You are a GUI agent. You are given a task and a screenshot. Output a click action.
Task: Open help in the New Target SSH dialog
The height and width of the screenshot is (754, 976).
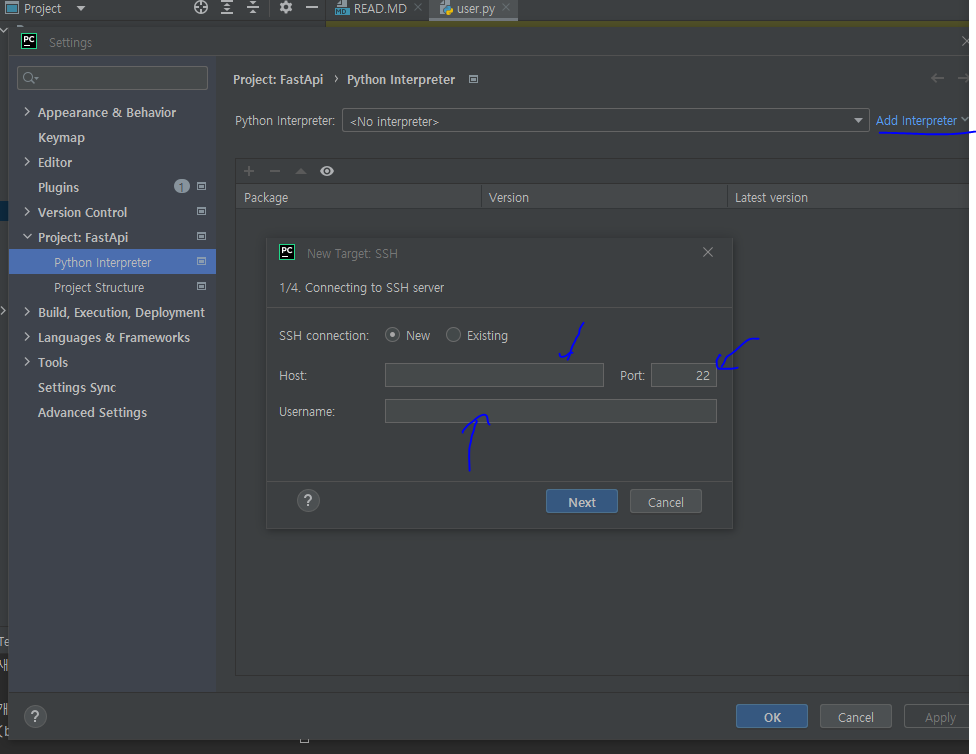pyautogui.click(x=308, y=501)
